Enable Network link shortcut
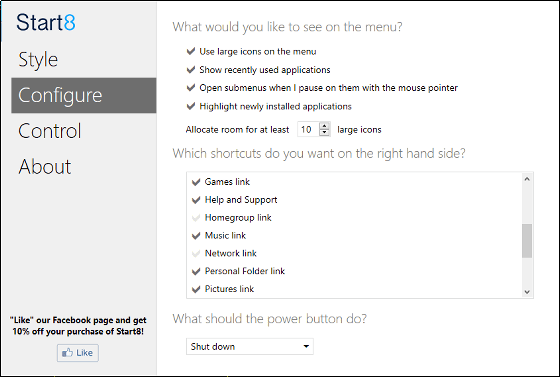The width and height of the screenshot is (560, 377). (x=196, y=253)
